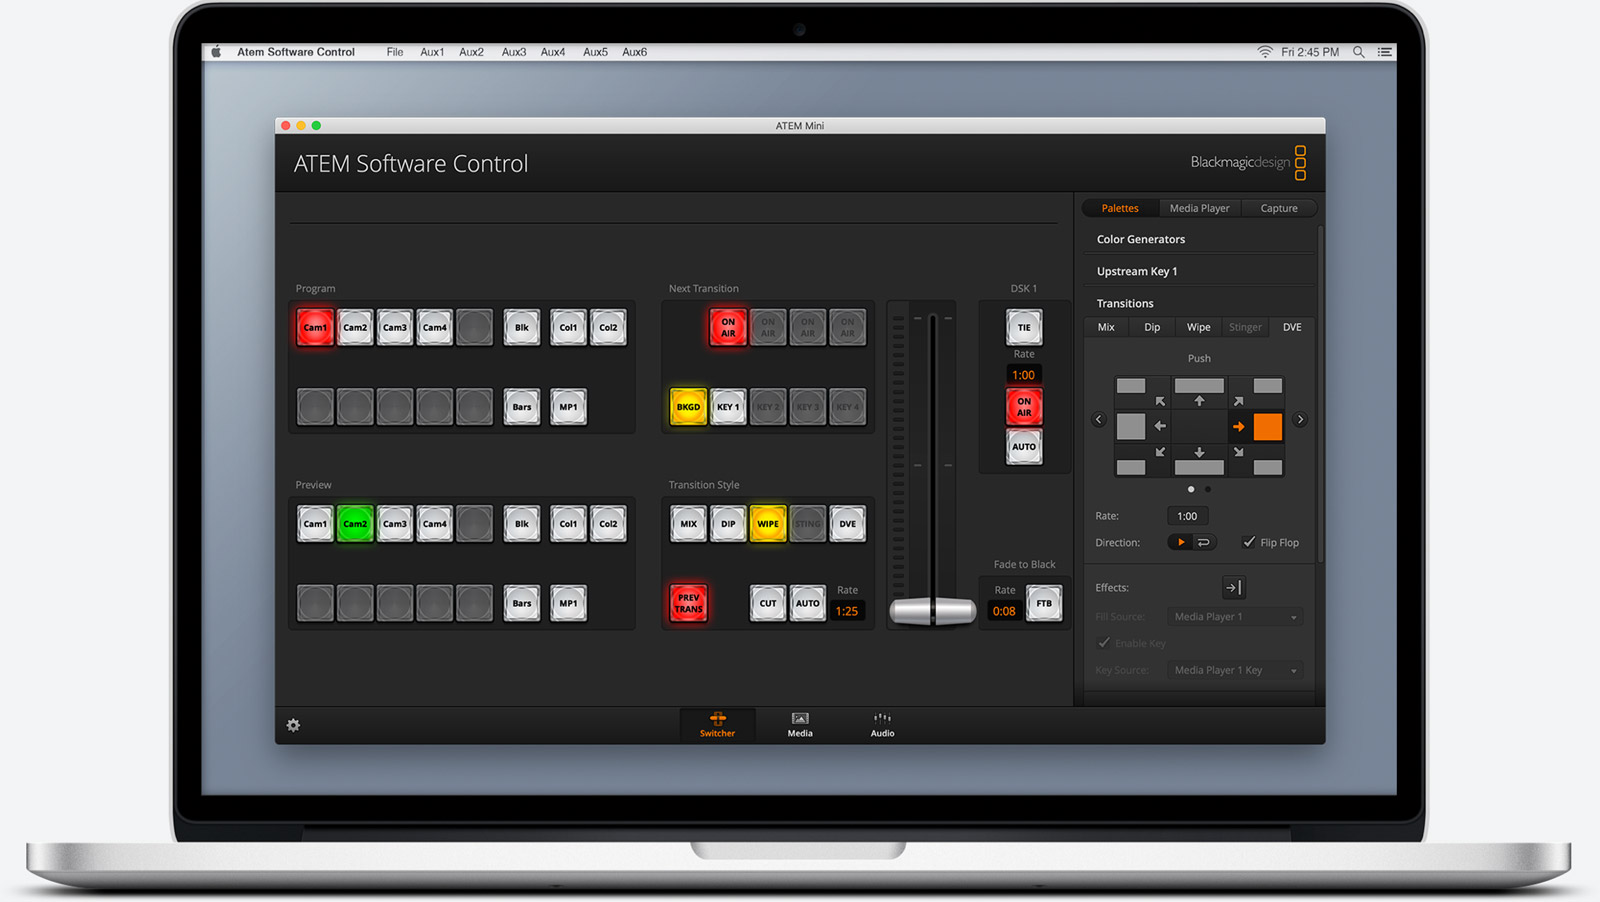1600x902 pixels.
Task: Open the Audio mixer page icon
Action: coord(882,724)
